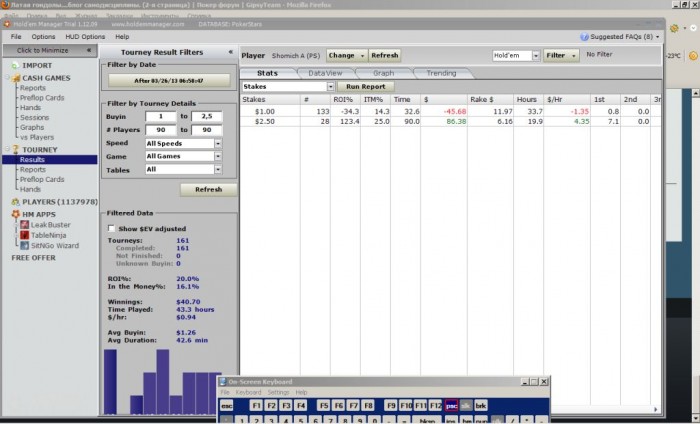Select vs Players in sidebar
700x424 pixels.
[x=37, y=137]
